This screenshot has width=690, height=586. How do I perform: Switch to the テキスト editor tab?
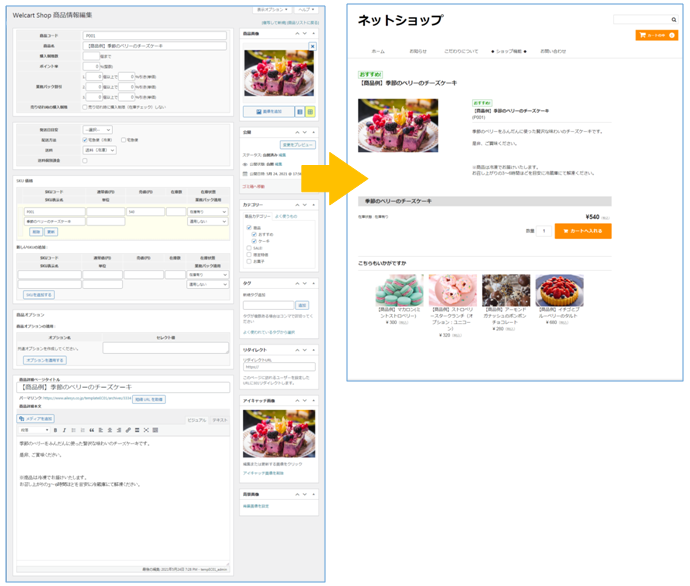click(219, 419)
